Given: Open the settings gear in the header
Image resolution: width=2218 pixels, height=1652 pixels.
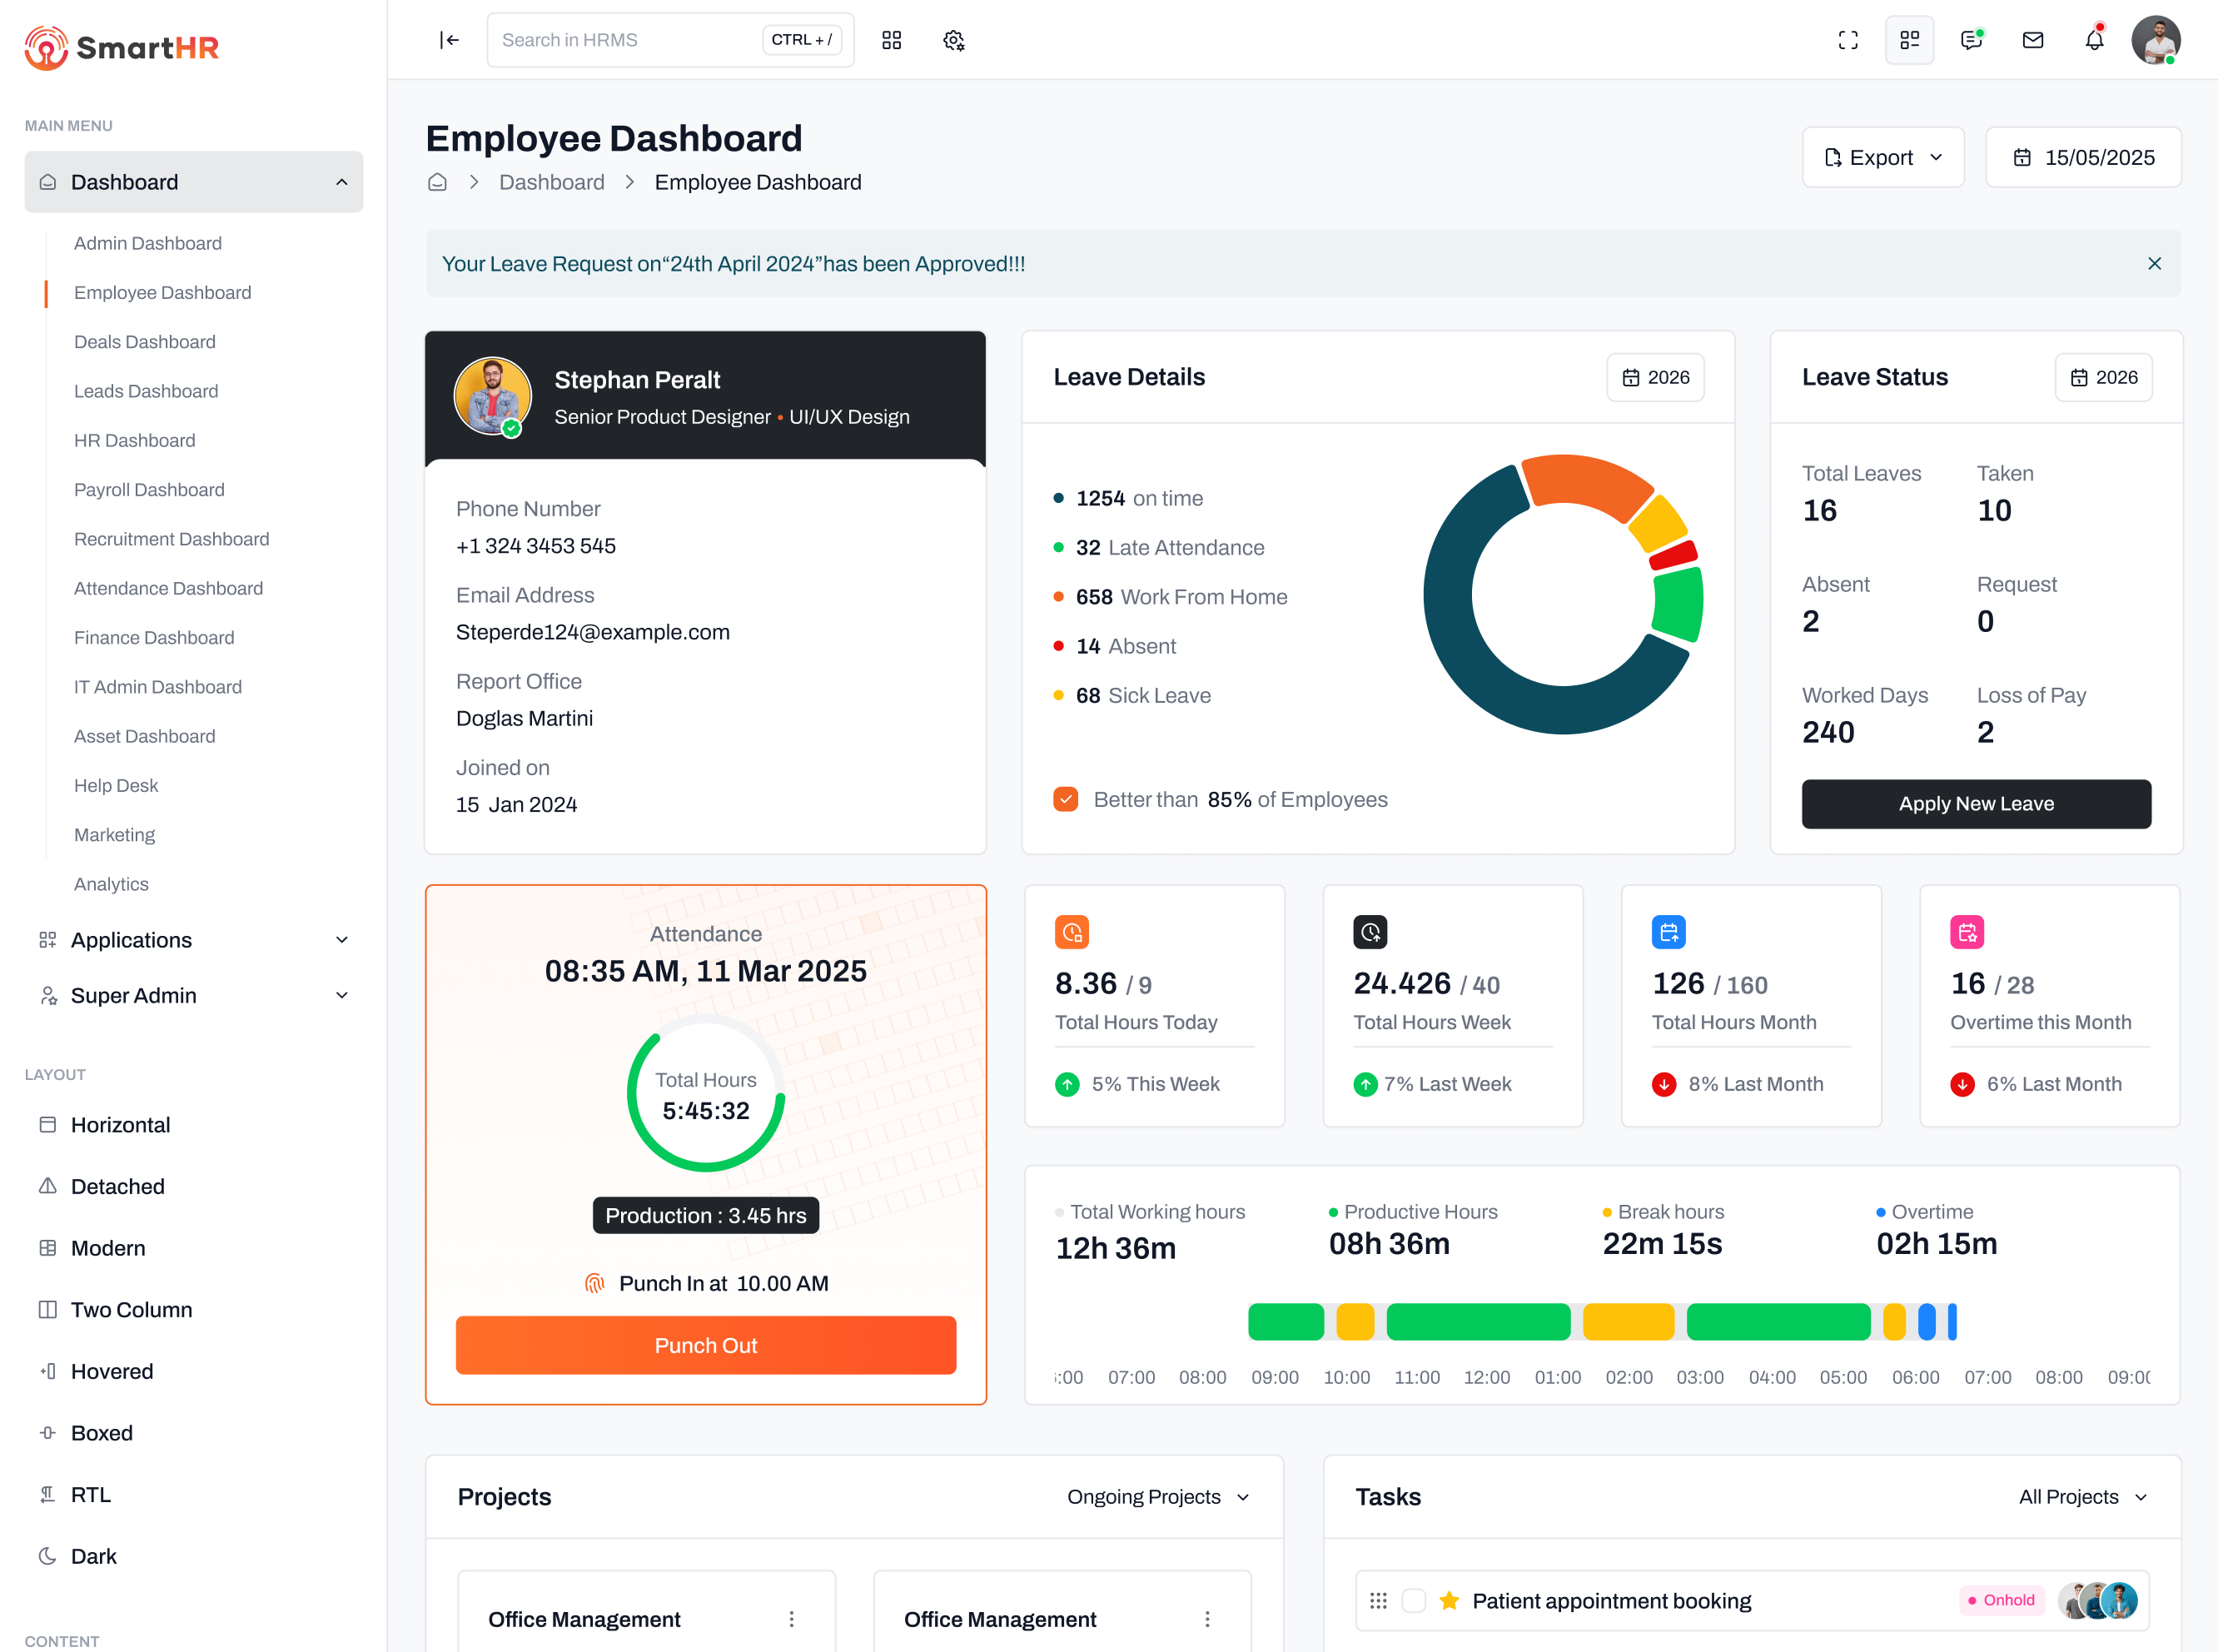Looking at the screenshot, I should [x=953, y=40].
